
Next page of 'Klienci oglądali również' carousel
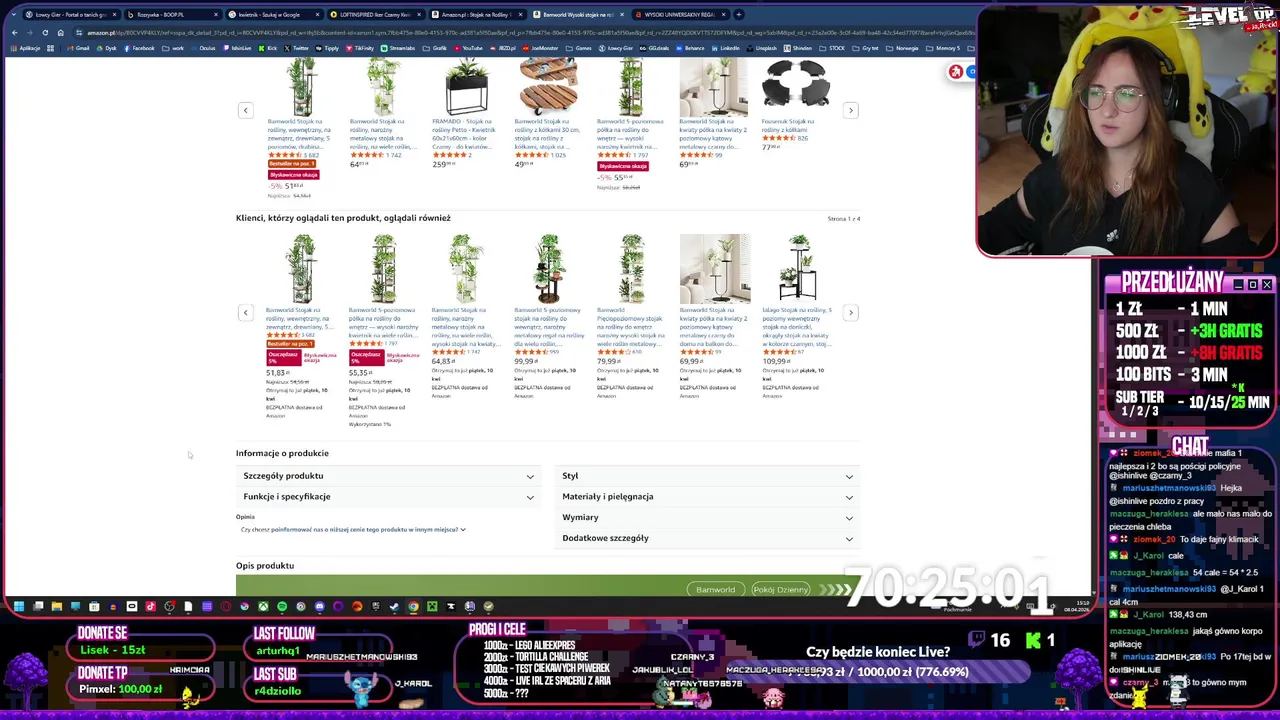click(x=851, y=313)
